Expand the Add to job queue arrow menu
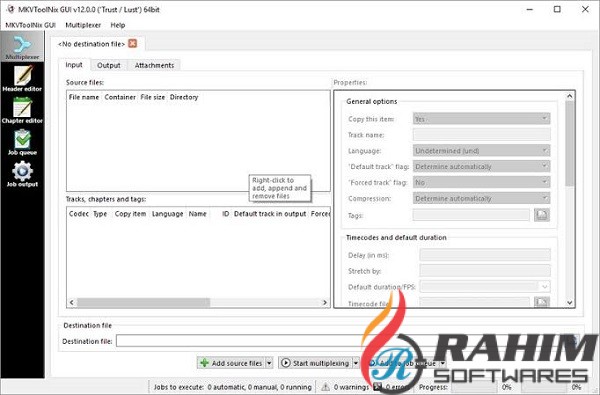 [x=443, y=363]
